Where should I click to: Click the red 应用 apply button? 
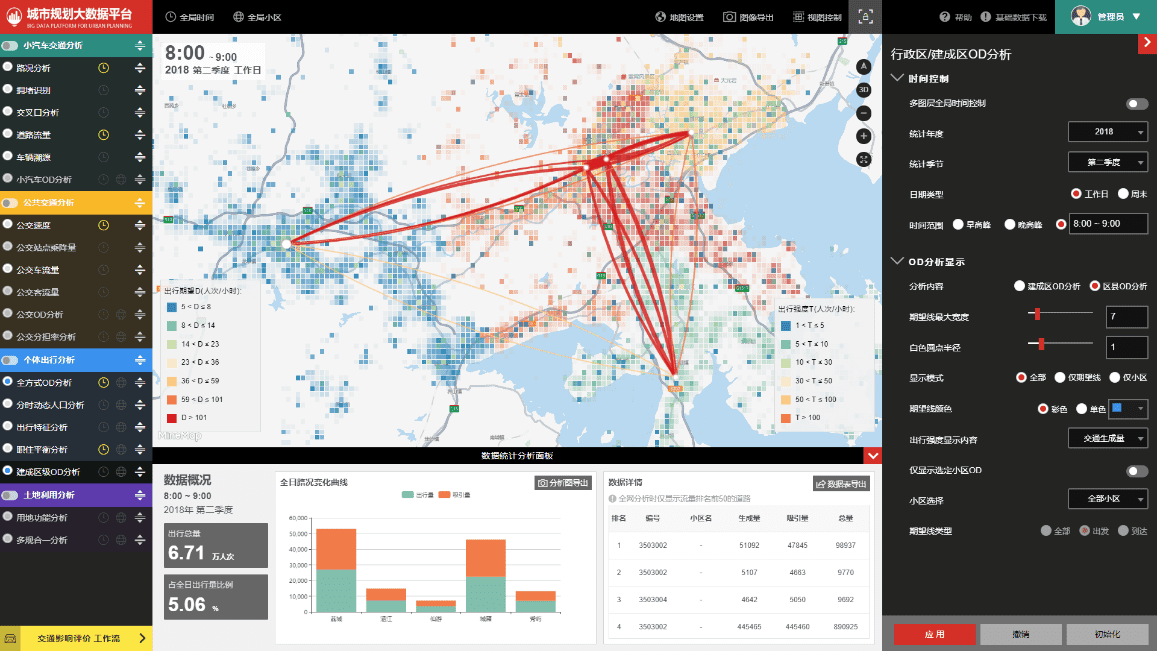click(934, 635)
